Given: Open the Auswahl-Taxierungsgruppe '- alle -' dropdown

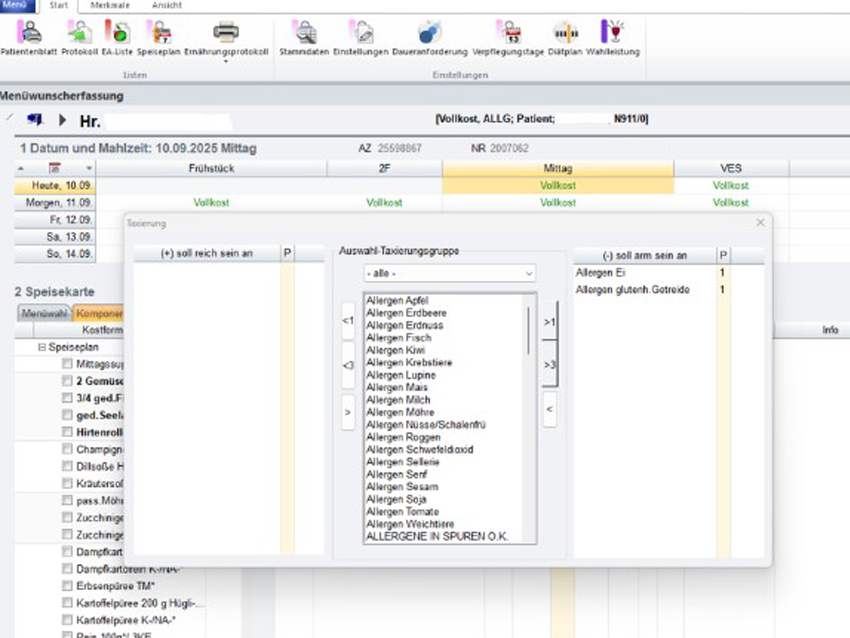Looking at the screenshot, I should [449, 273].
